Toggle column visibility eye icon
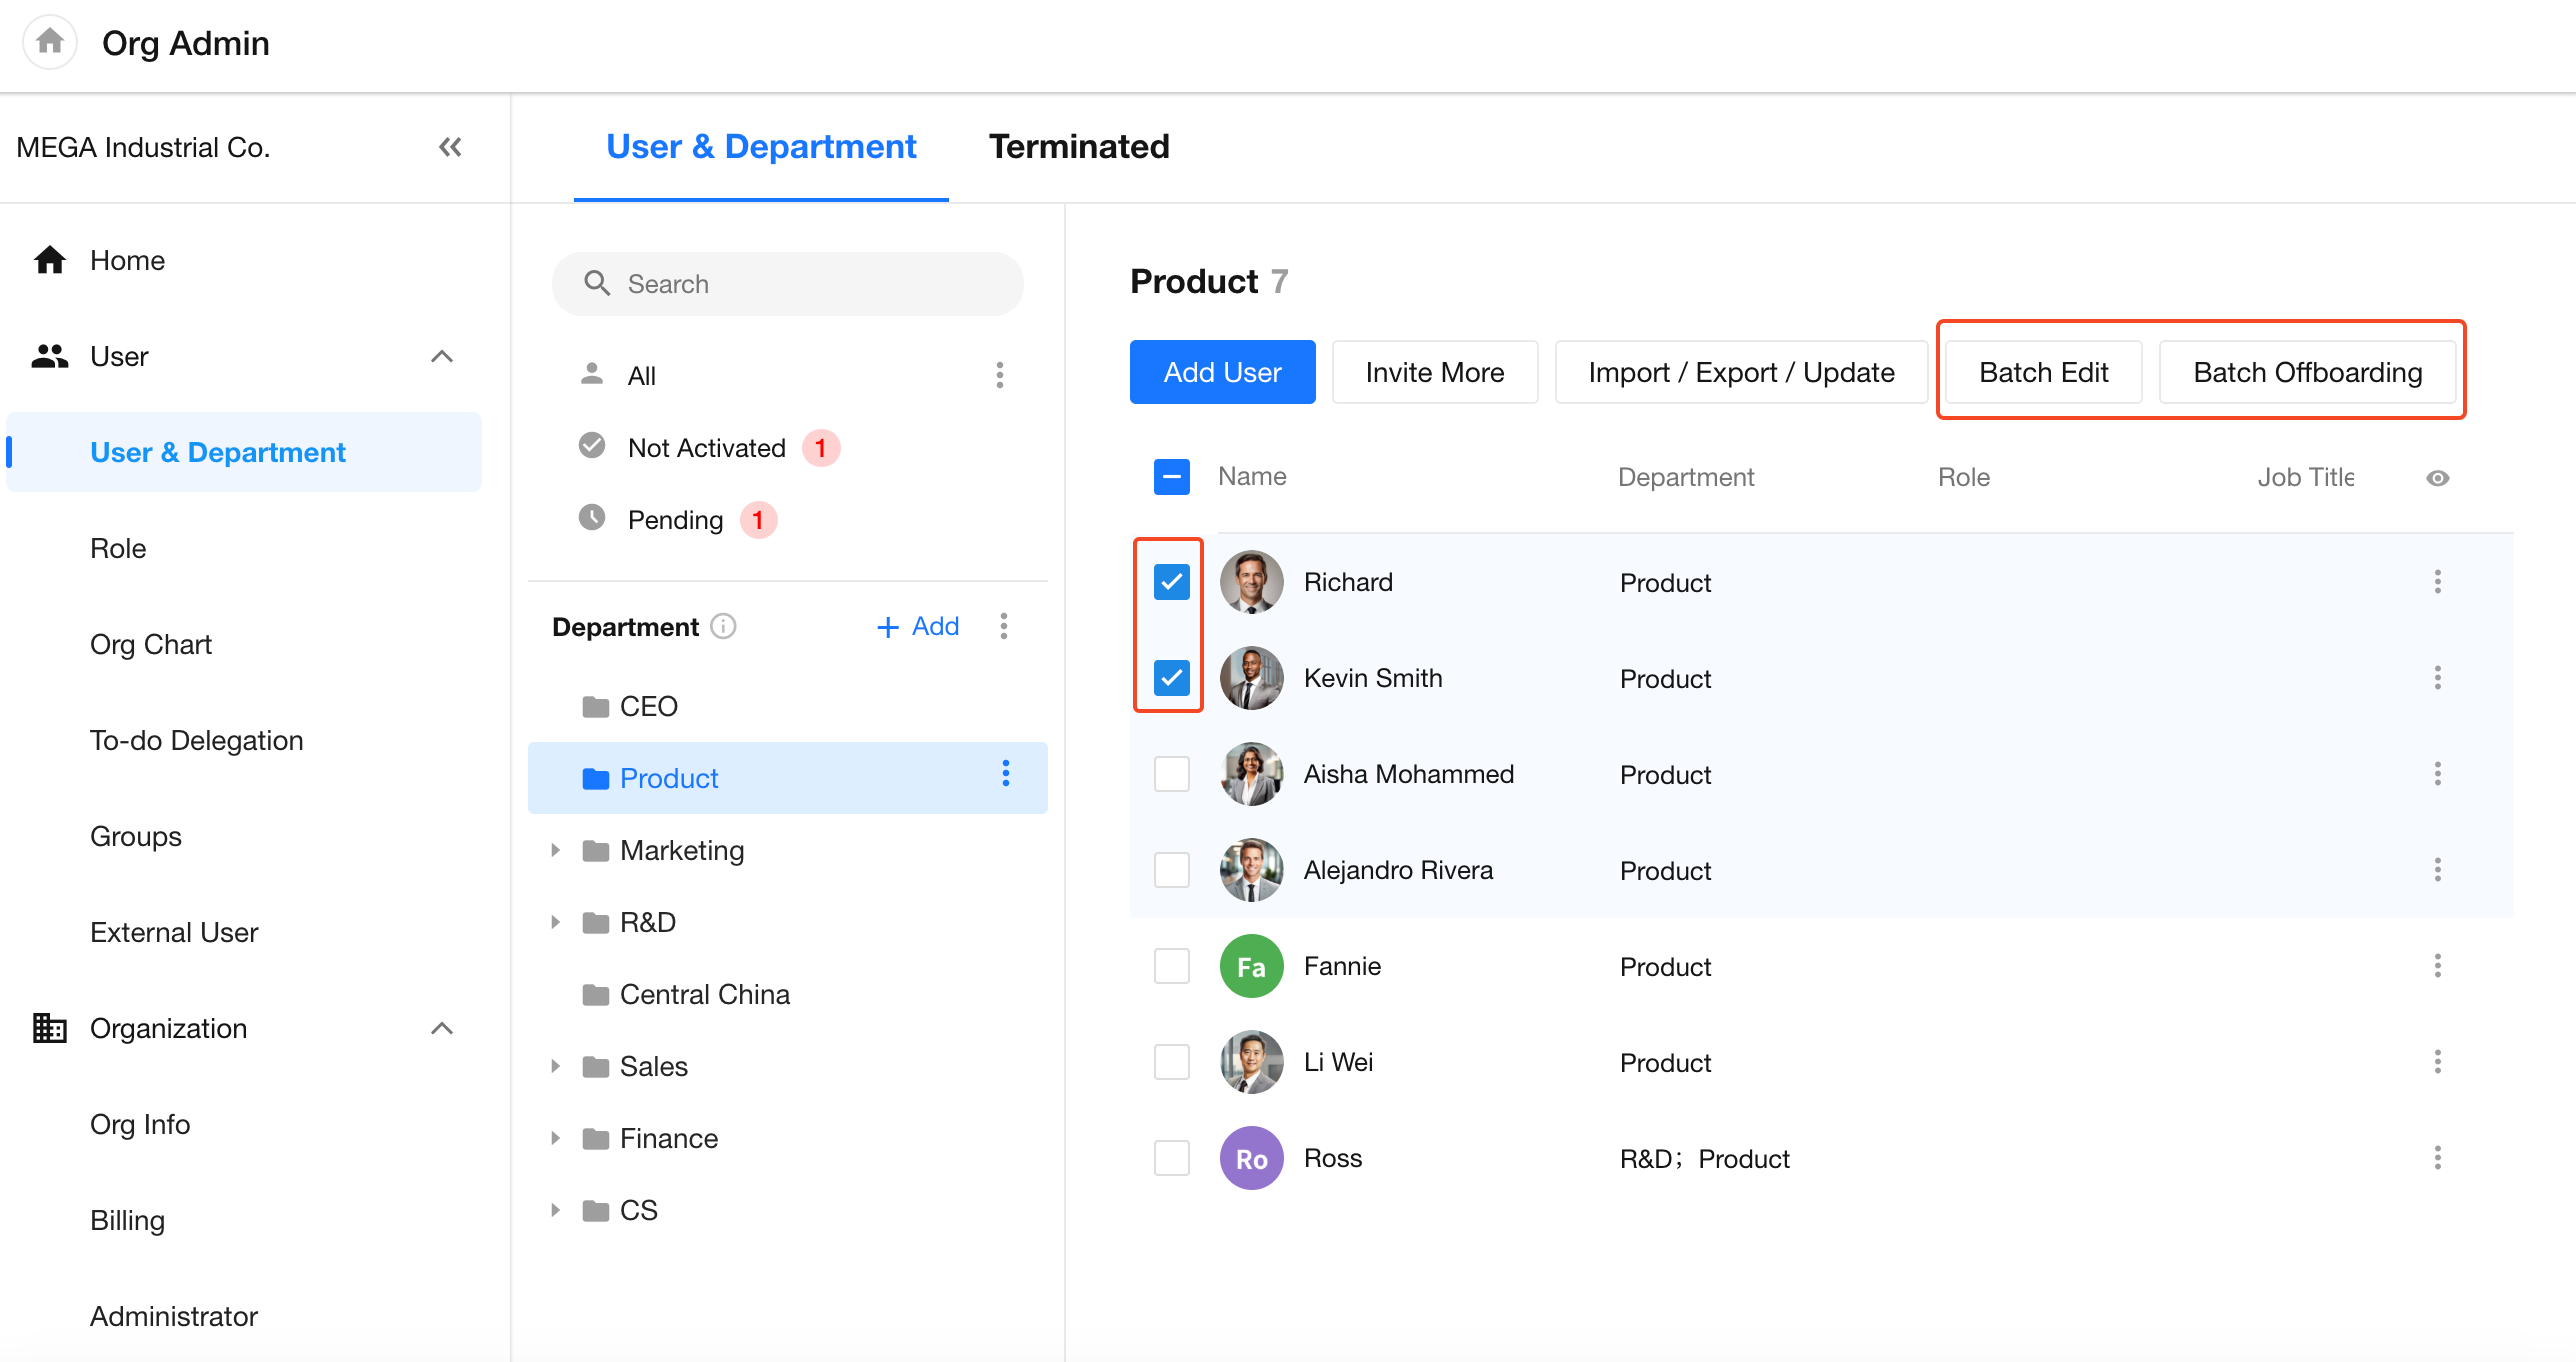The image size is (2576, 1362). coord(2437,478)
